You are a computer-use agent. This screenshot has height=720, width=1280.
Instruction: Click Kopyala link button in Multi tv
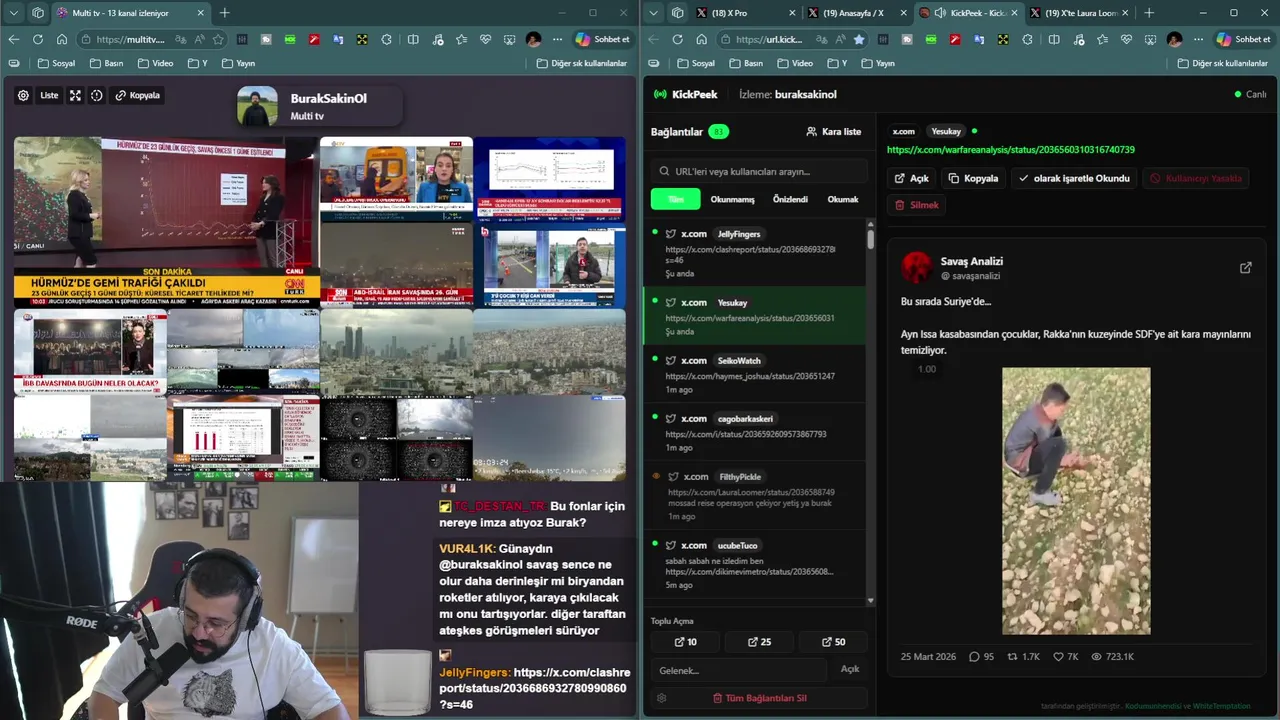click(x=137, y=96)
